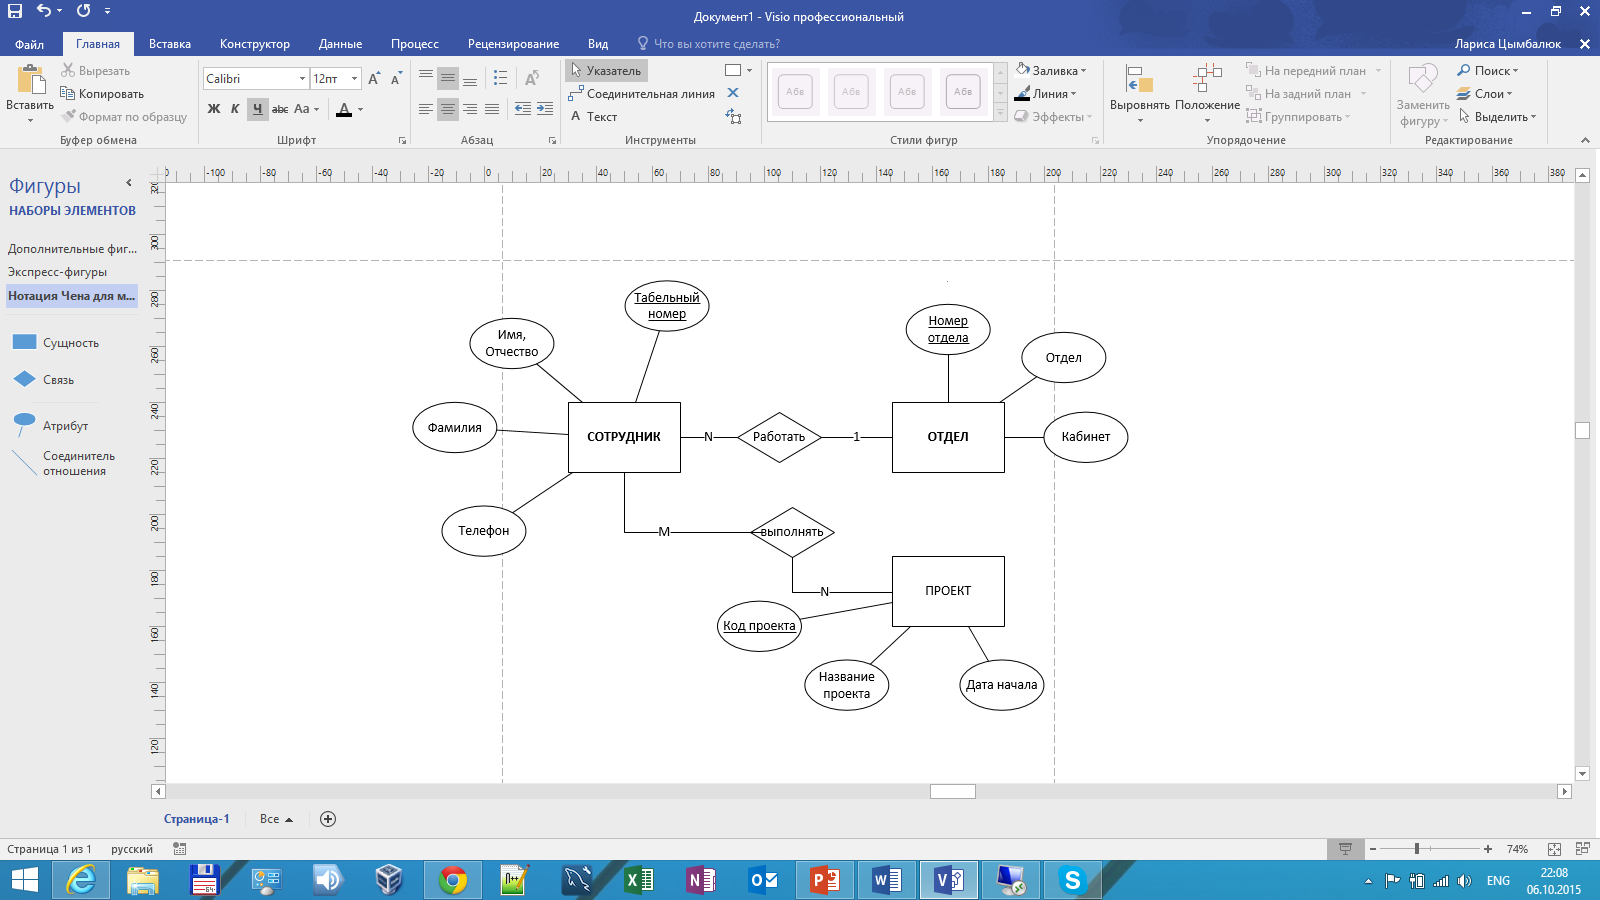Open the File (Файл) tab

[x=29, y=44]
